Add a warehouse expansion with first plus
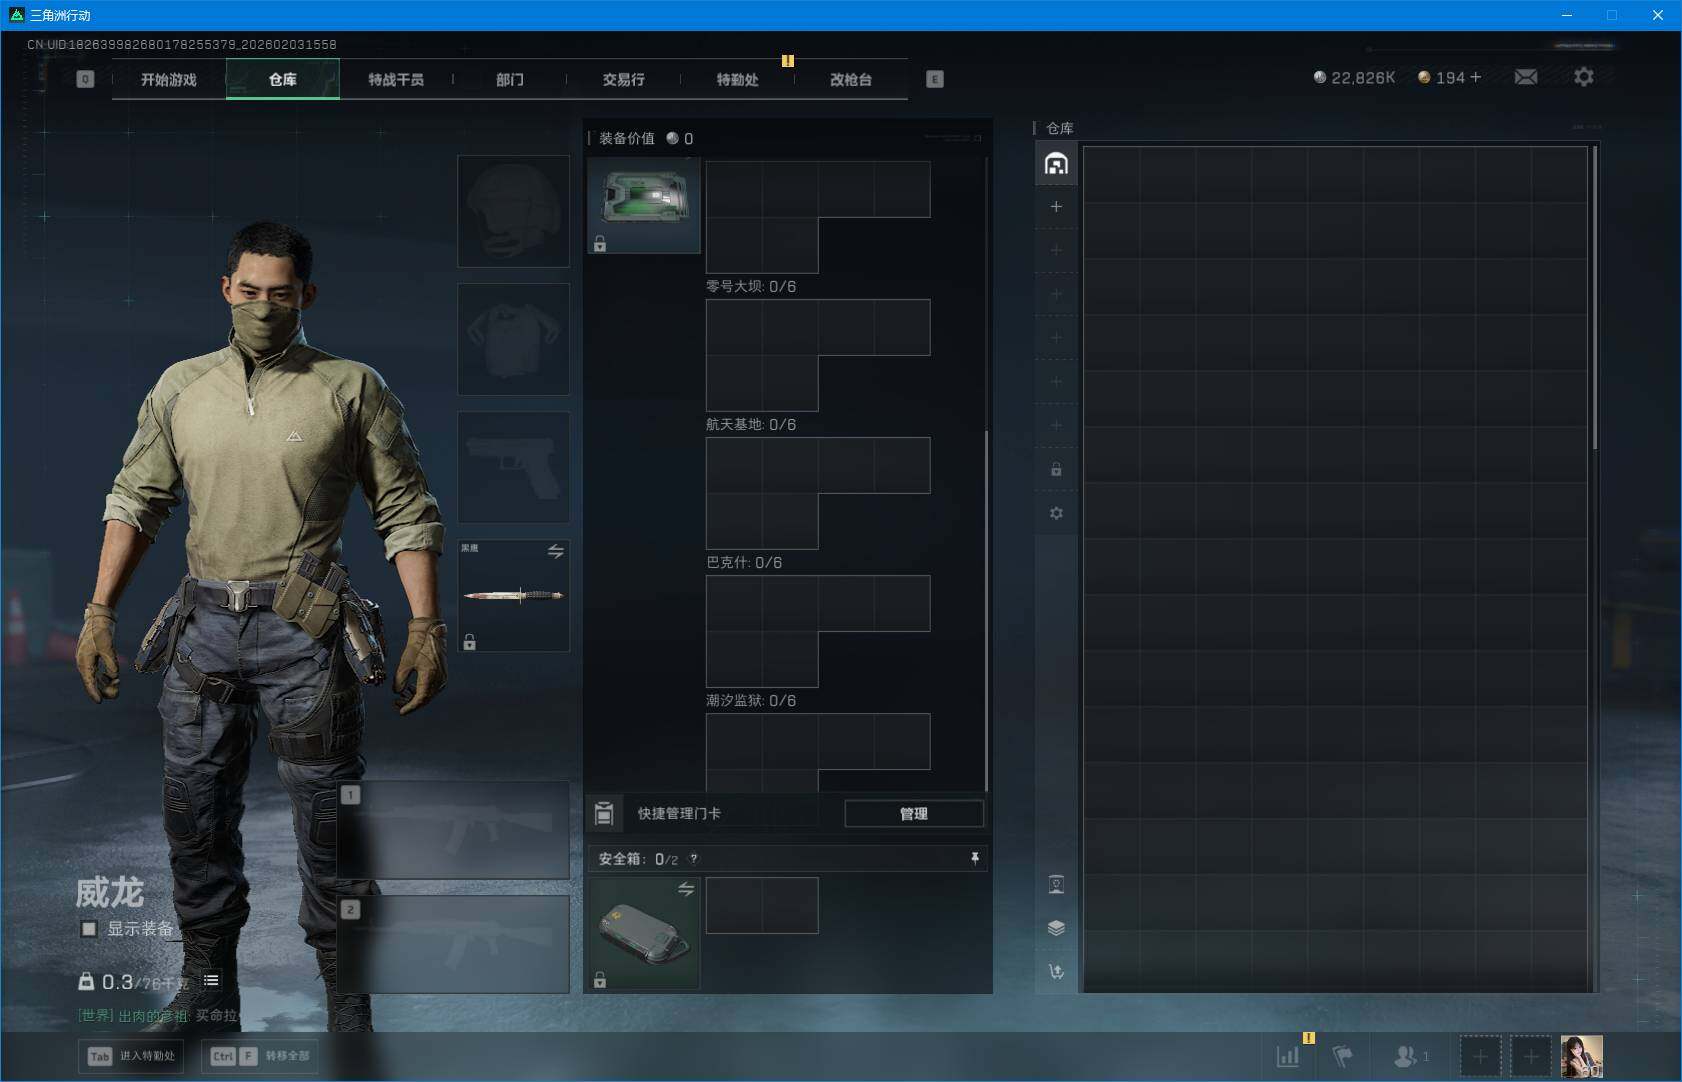Image resolution: width=1682 pixels, height=1082 pixels. click(x=1056, y=207)
